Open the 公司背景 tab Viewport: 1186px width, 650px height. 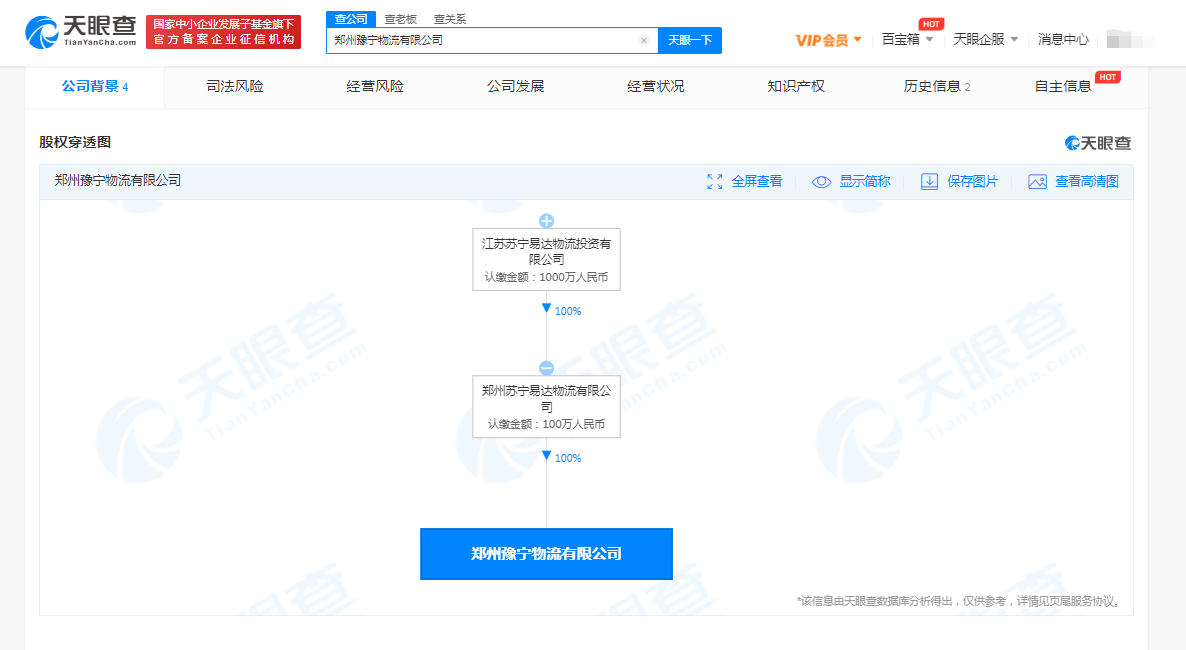tap(95, 86)
